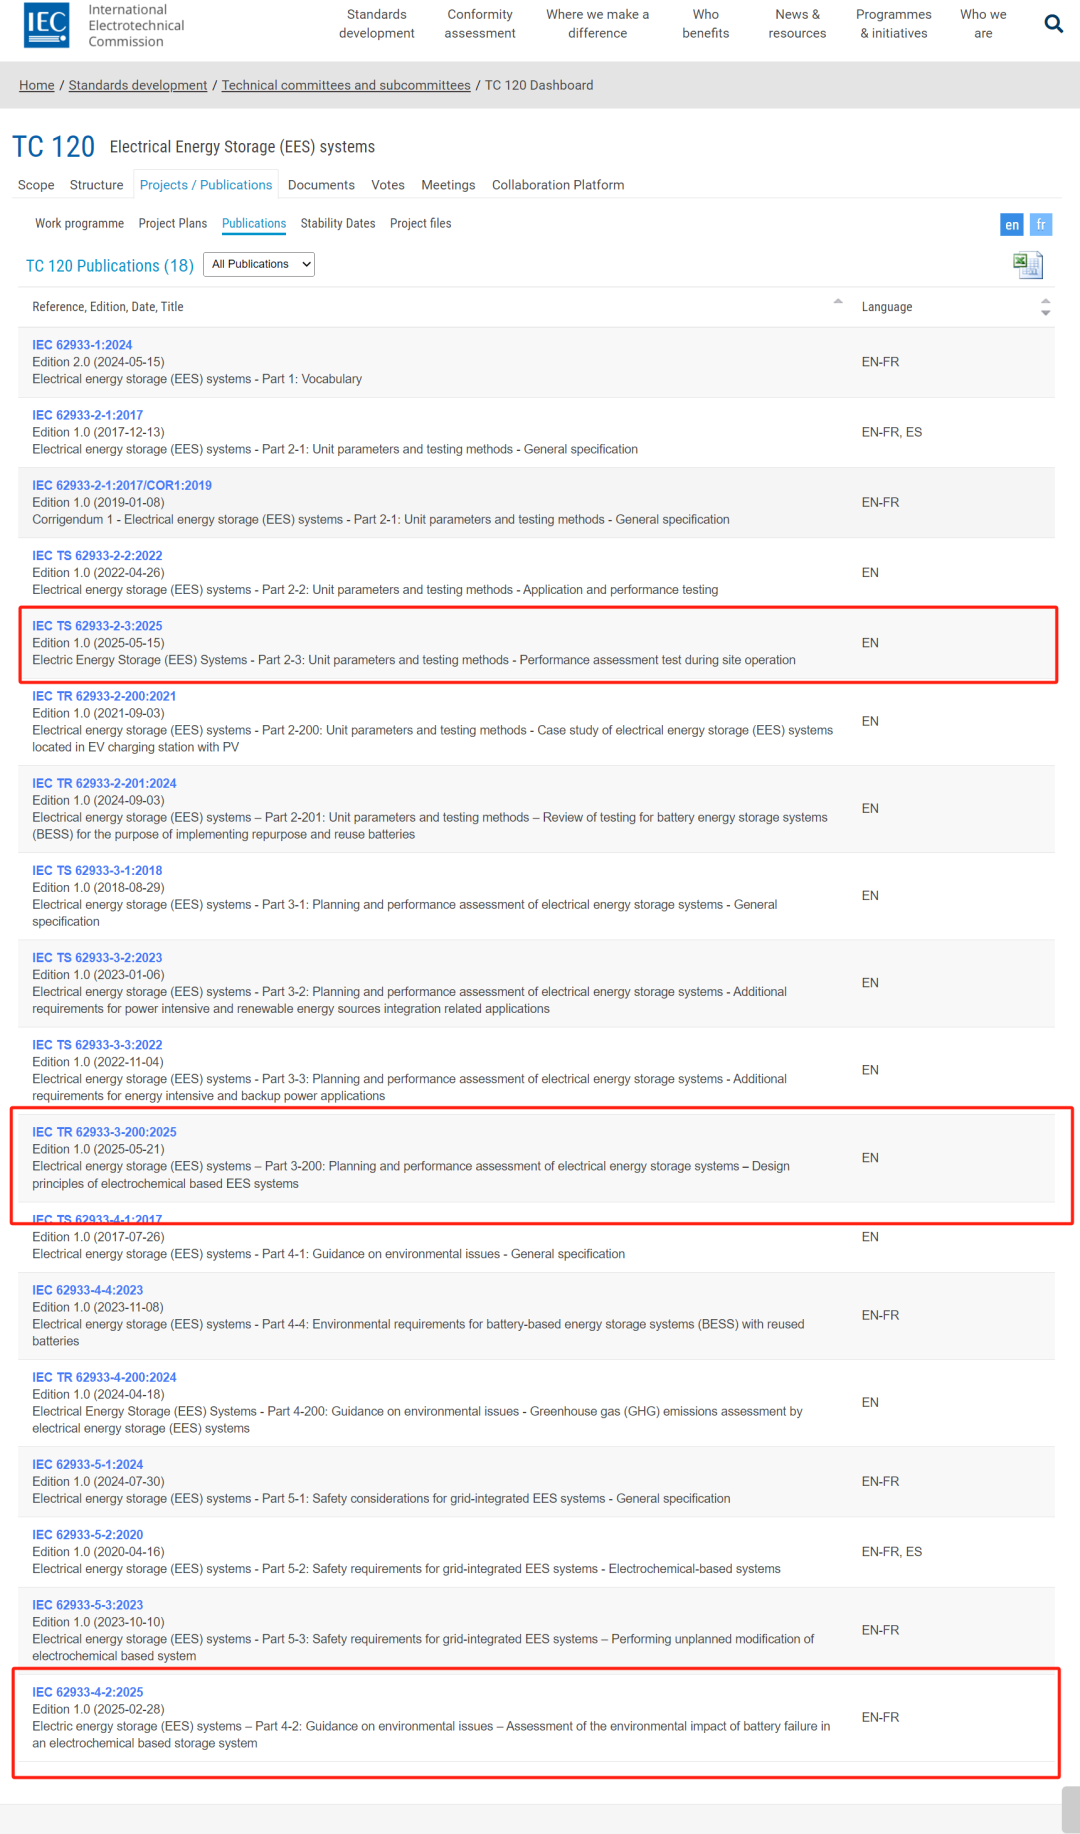1080x1834 pixels.
Task: Switch language to English 'en' button
Action: pos(1012,225)
